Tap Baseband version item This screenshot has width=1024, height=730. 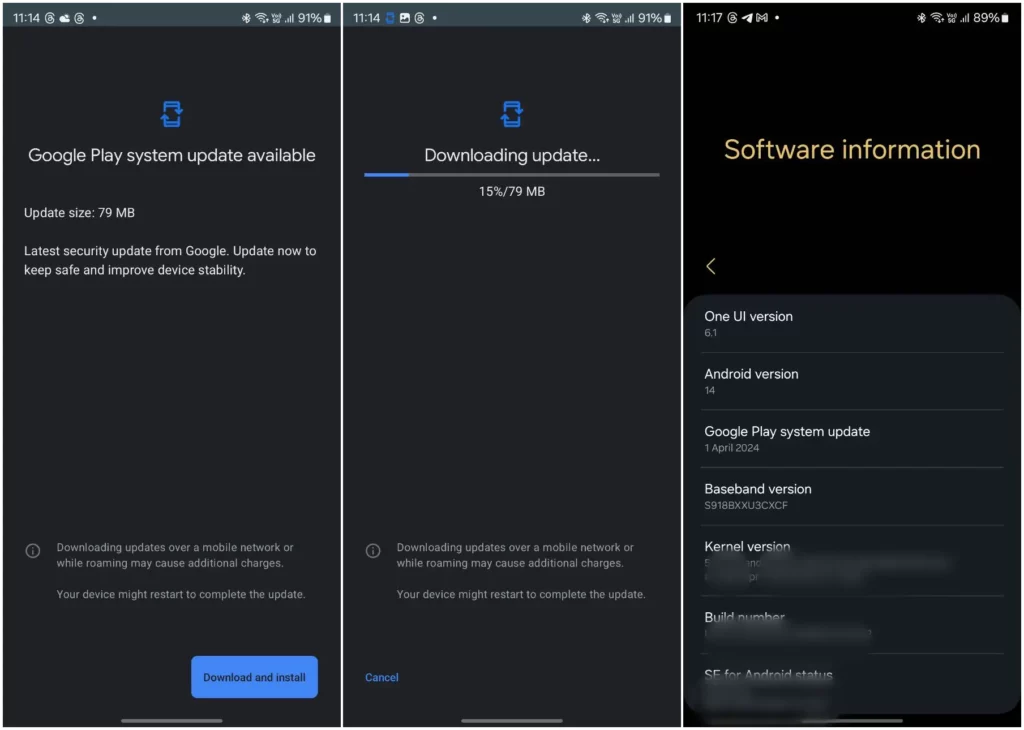pyautogui.click(x=852, y=496)
